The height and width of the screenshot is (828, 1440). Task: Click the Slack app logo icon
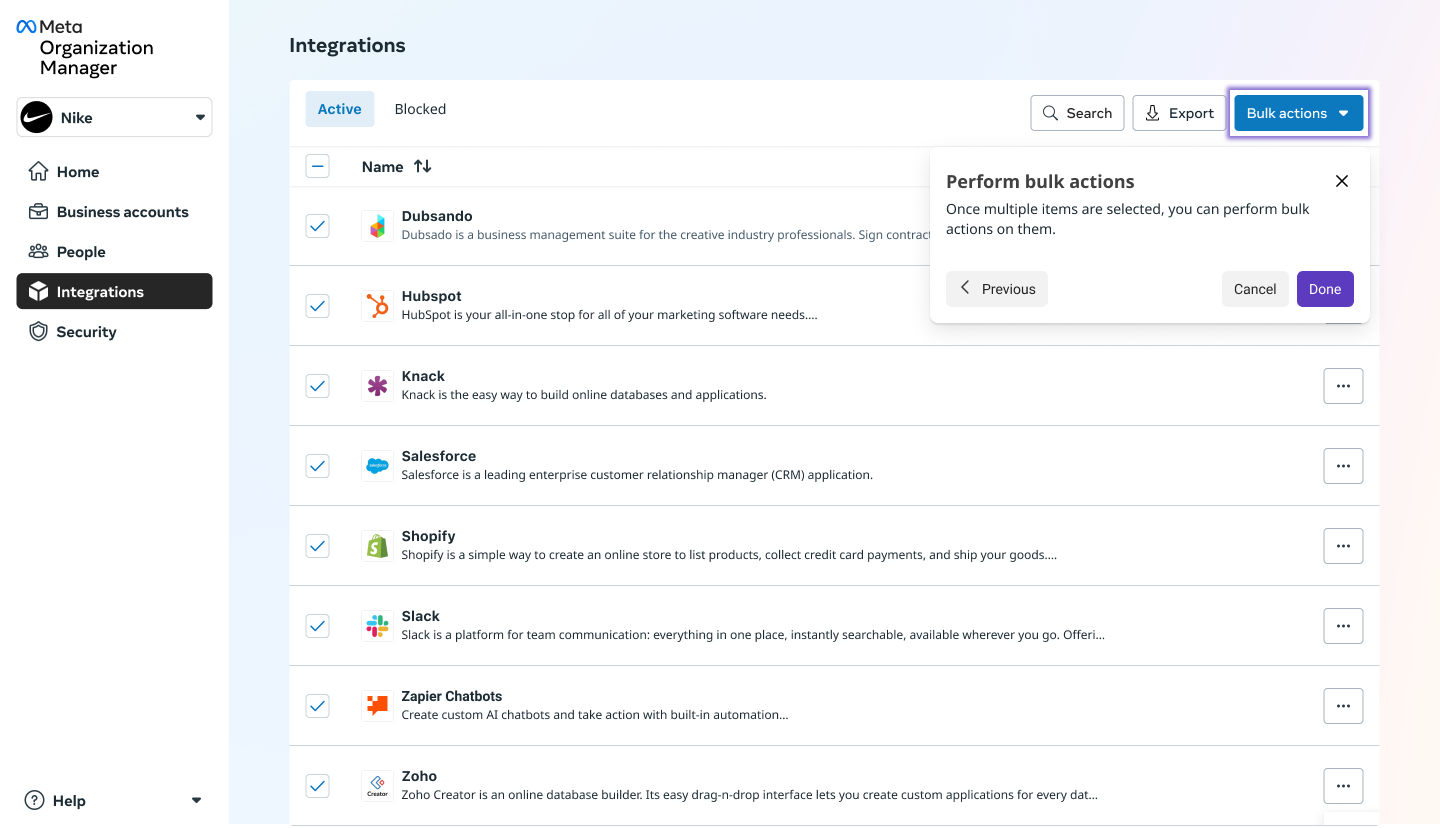[377, 626]
